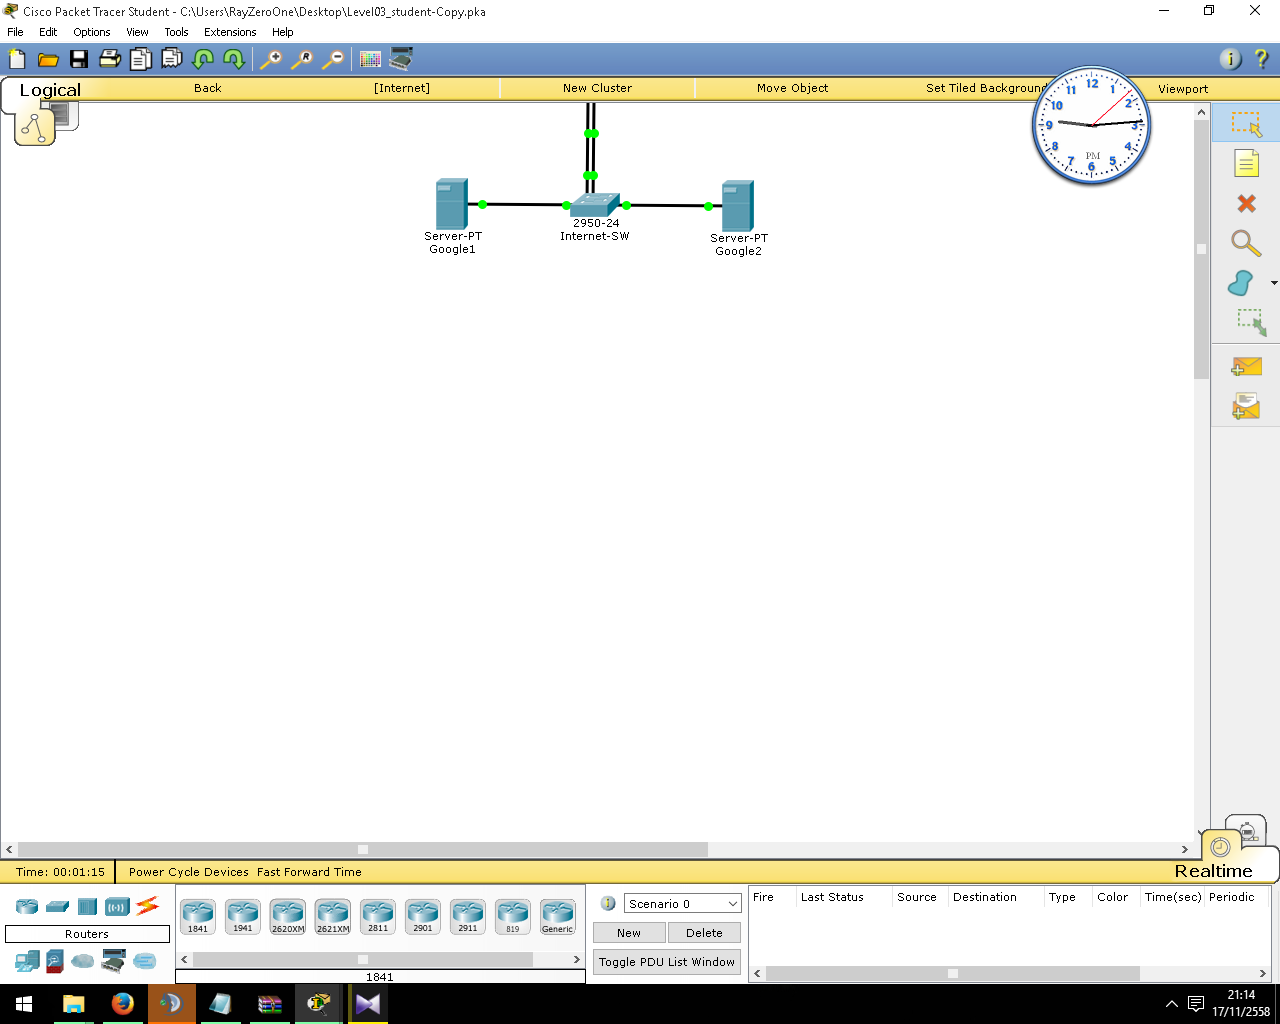
Task: Open File Explorer from the taskbar
Action: [74, 1004]
